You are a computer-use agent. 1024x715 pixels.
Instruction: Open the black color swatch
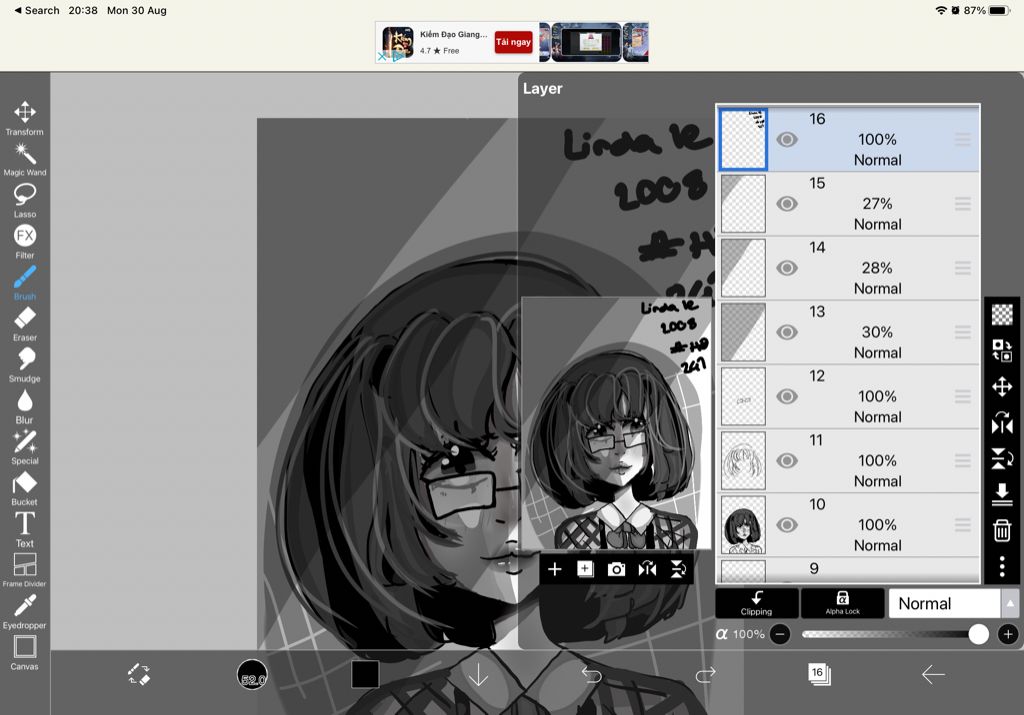pos(365,675)
